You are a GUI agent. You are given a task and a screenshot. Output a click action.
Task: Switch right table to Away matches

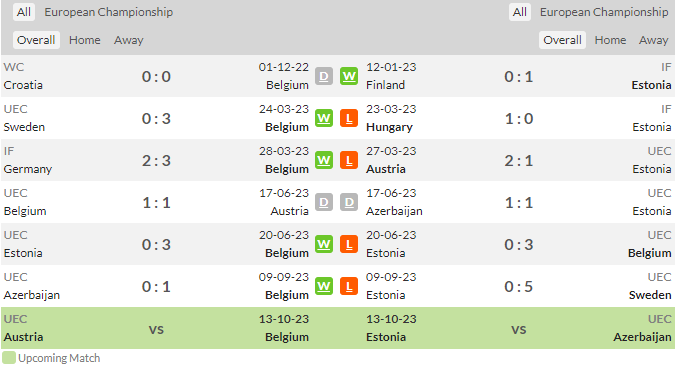click(x=653, y=40)
